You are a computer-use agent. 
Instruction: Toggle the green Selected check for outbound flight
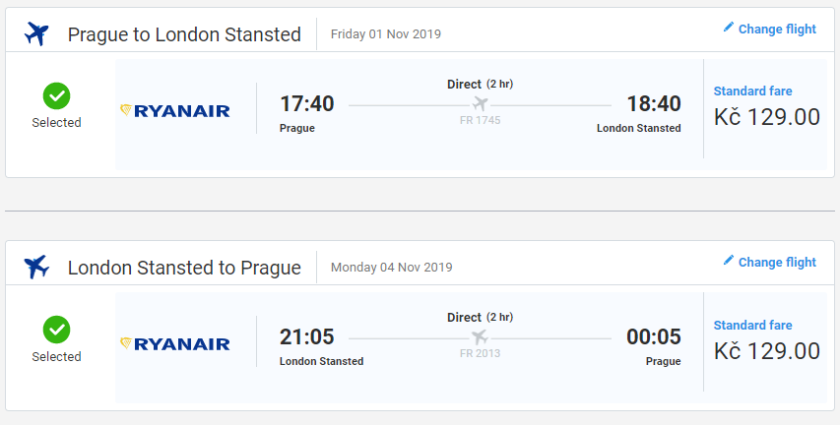click(x=56, y=96)
